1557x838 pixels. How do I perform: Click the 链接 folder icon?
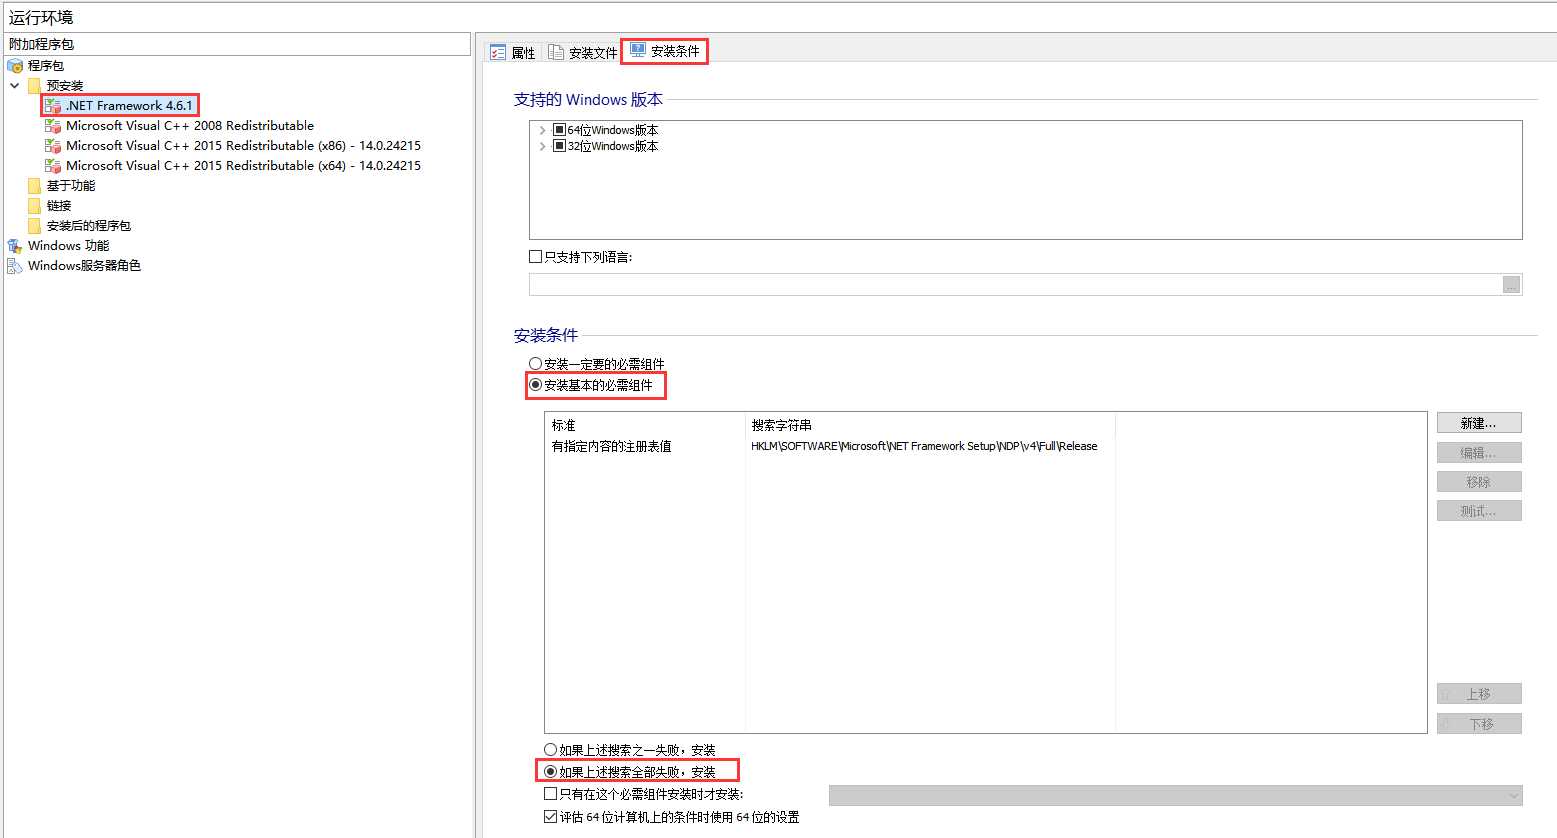[x=35, y=206]
